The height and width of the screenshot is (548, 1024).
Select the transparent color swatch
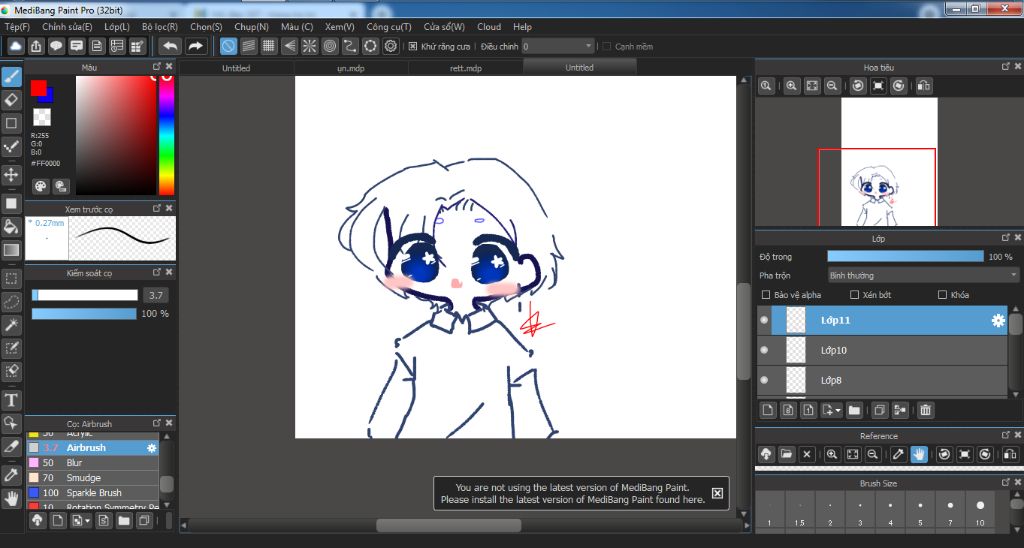(x=42, y=117)
